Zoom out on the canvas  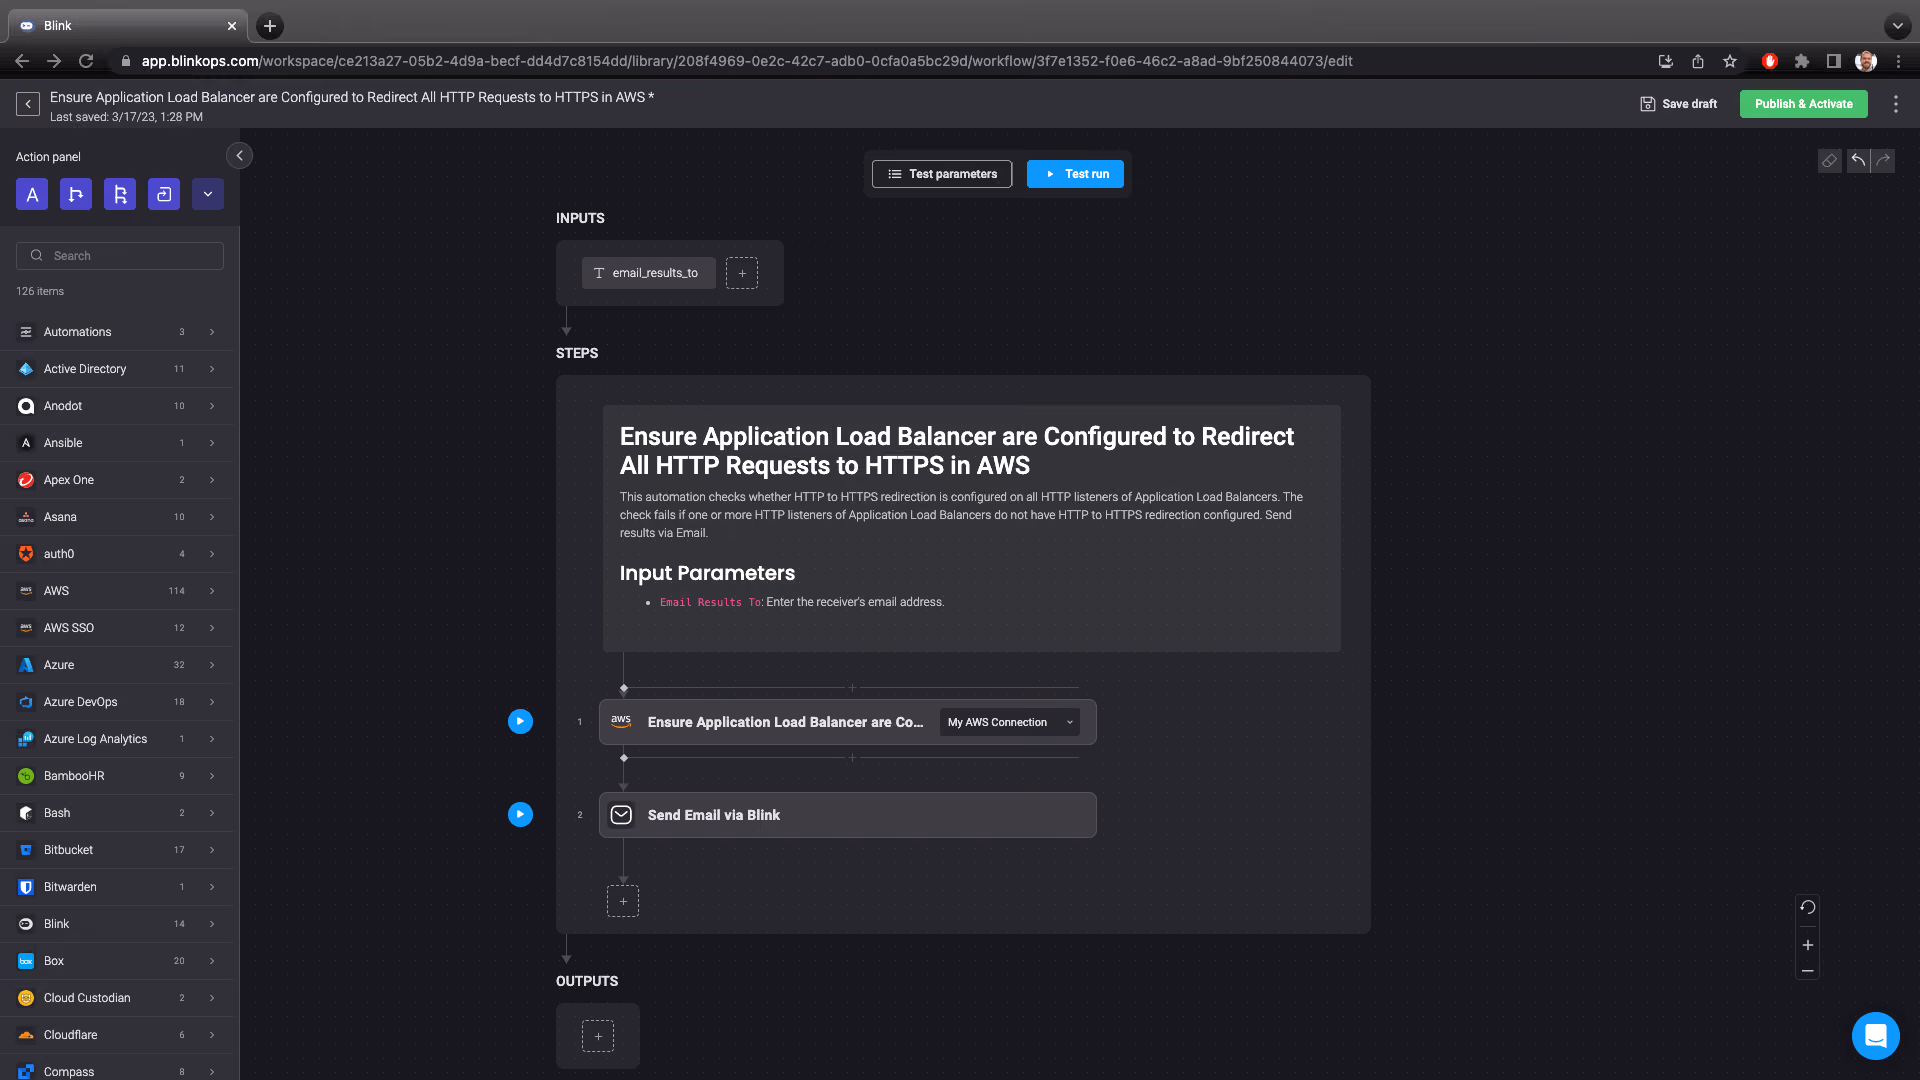pyautogui.click(x=1807, y=971)
